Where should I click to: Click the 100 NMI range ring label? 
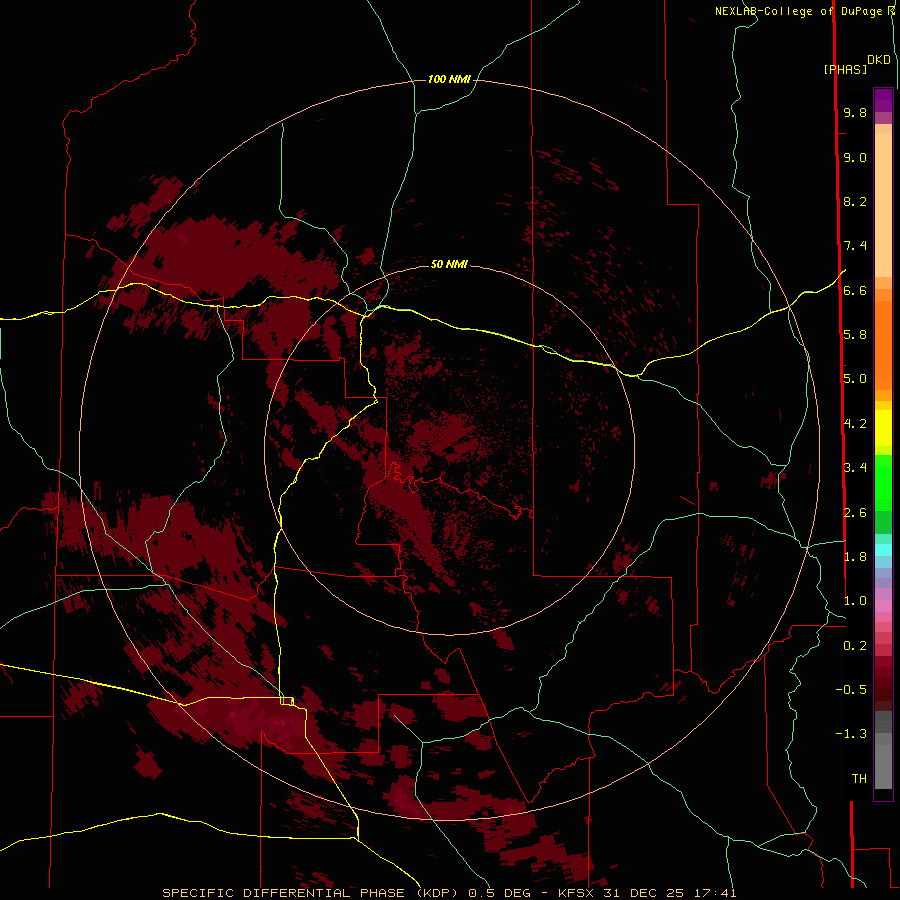449,79
